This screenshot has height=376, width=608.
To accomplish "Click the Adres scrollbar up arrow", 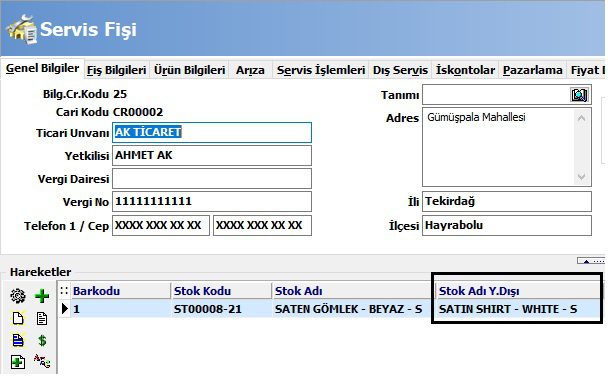I will point(581,118).
